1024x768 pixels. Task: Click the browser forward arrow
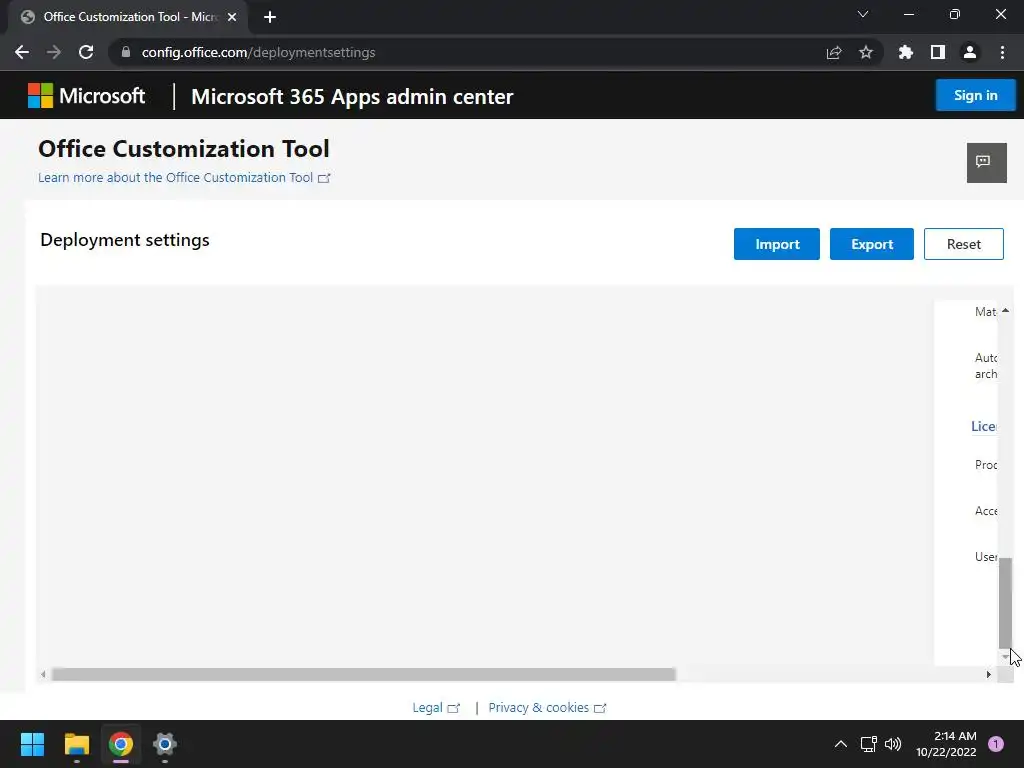coord(54,52)
